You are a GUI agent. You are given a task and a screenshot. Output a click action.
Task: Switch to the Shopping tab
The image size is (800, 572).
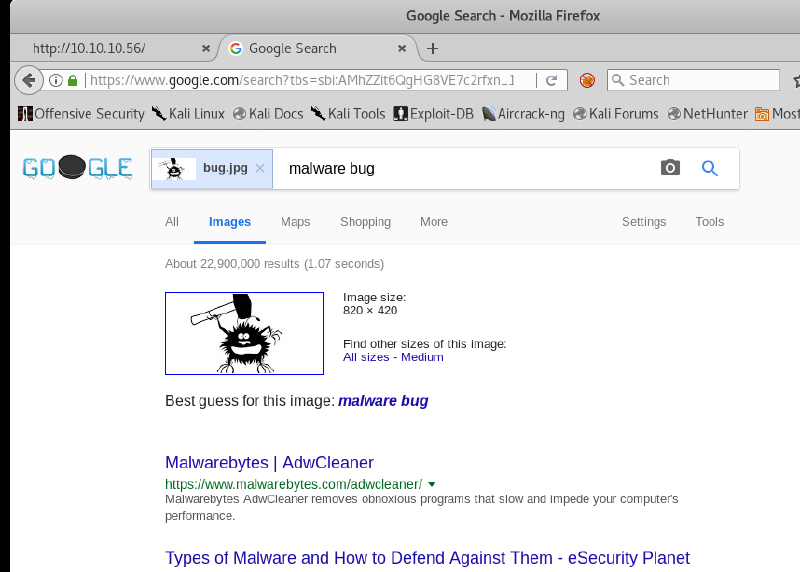point(365,222)
